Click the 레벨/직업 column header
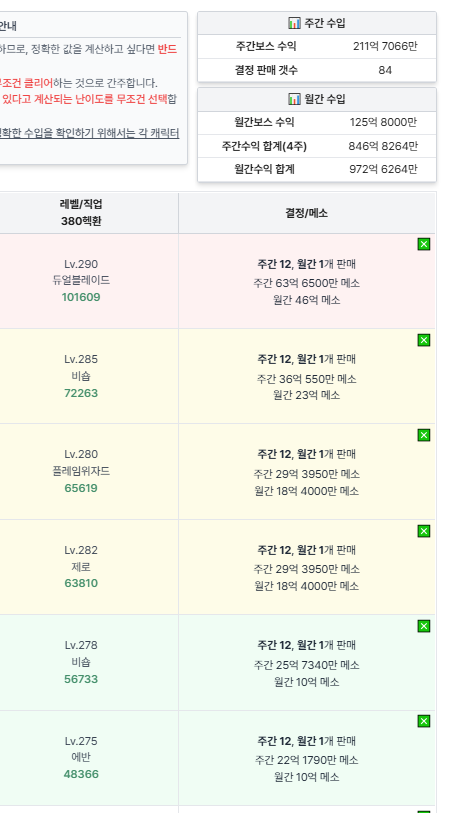The image size is (466, 813). pos(81,204)
